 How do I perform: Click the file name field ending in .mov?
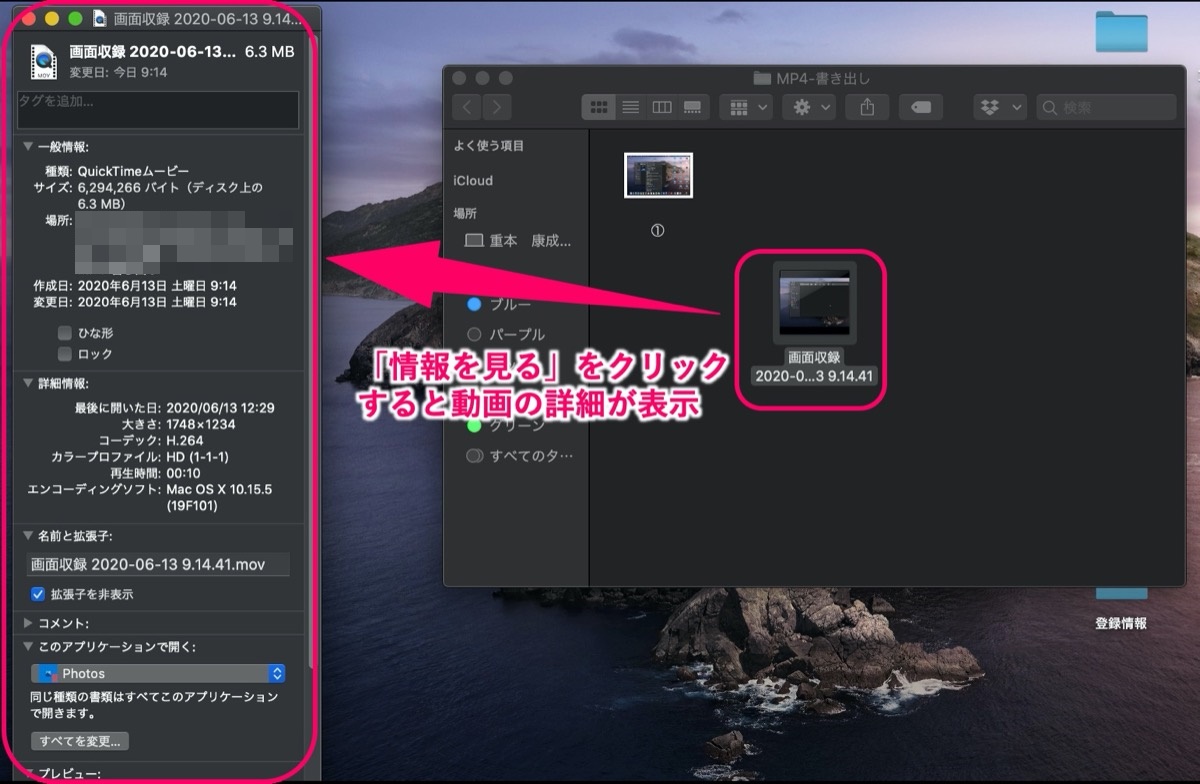coord(158,564)
